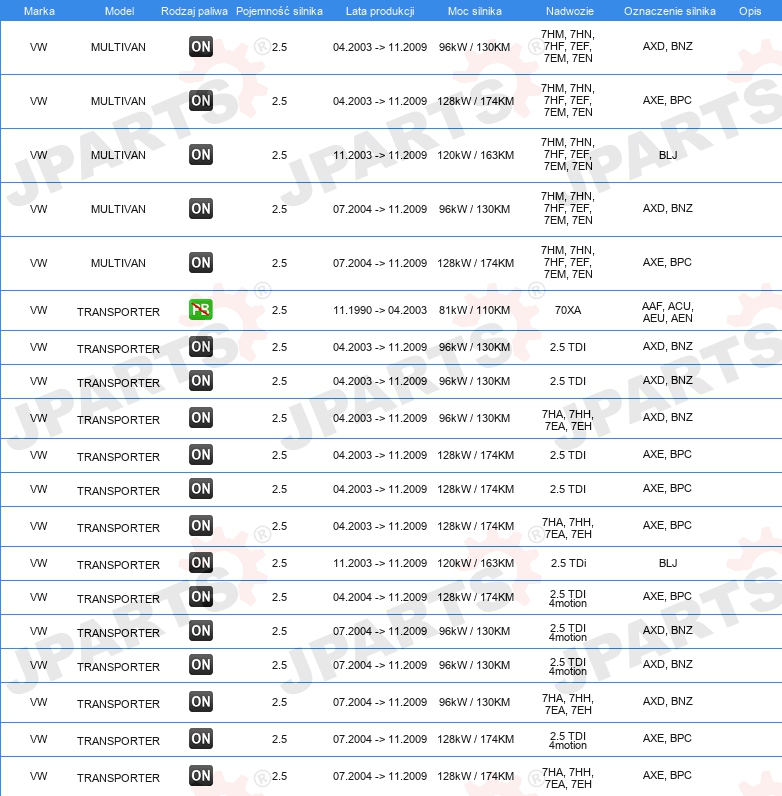Click ON icon in Transporter 07.2004 128kW 7HA row
782x796 pixels.
tap(201, 776)
